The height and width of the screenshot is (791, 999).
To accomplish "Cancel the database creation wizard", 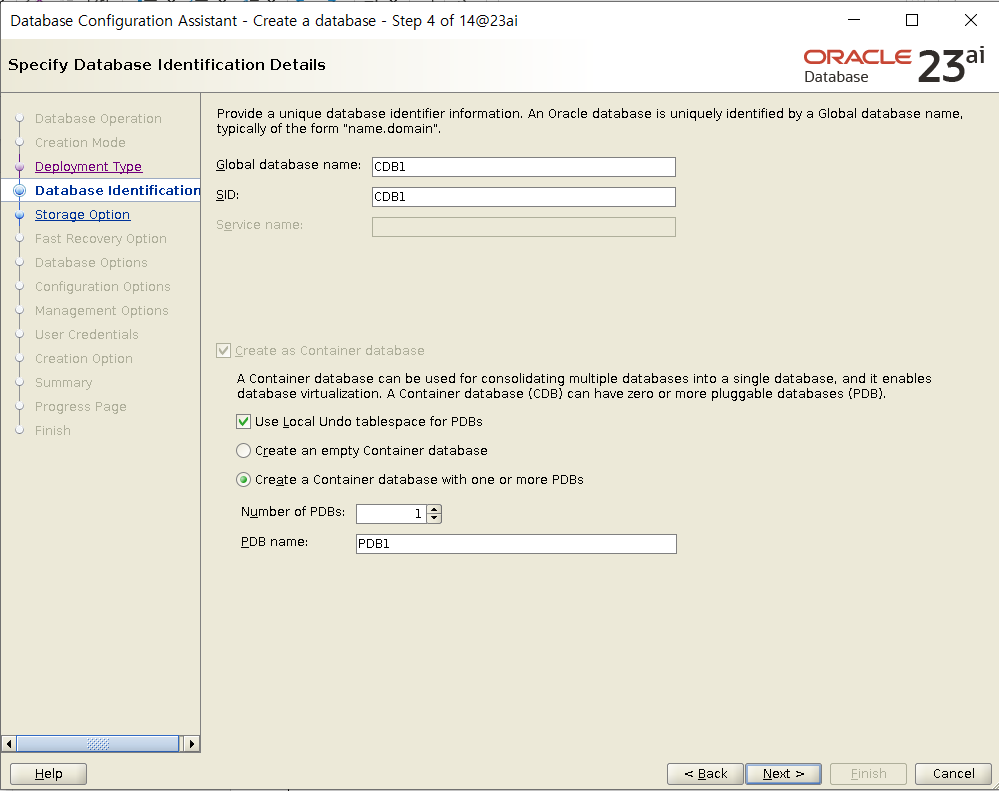I will pos(953,774).
